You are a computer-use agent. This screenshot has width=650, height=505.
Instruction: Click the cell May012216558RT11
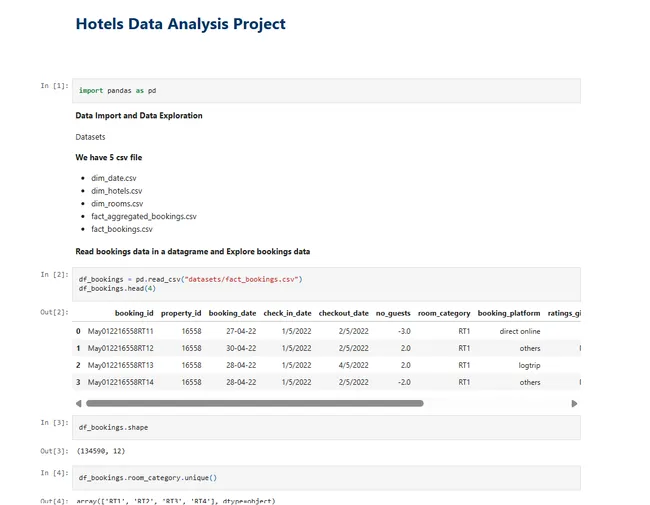point(120,331)
